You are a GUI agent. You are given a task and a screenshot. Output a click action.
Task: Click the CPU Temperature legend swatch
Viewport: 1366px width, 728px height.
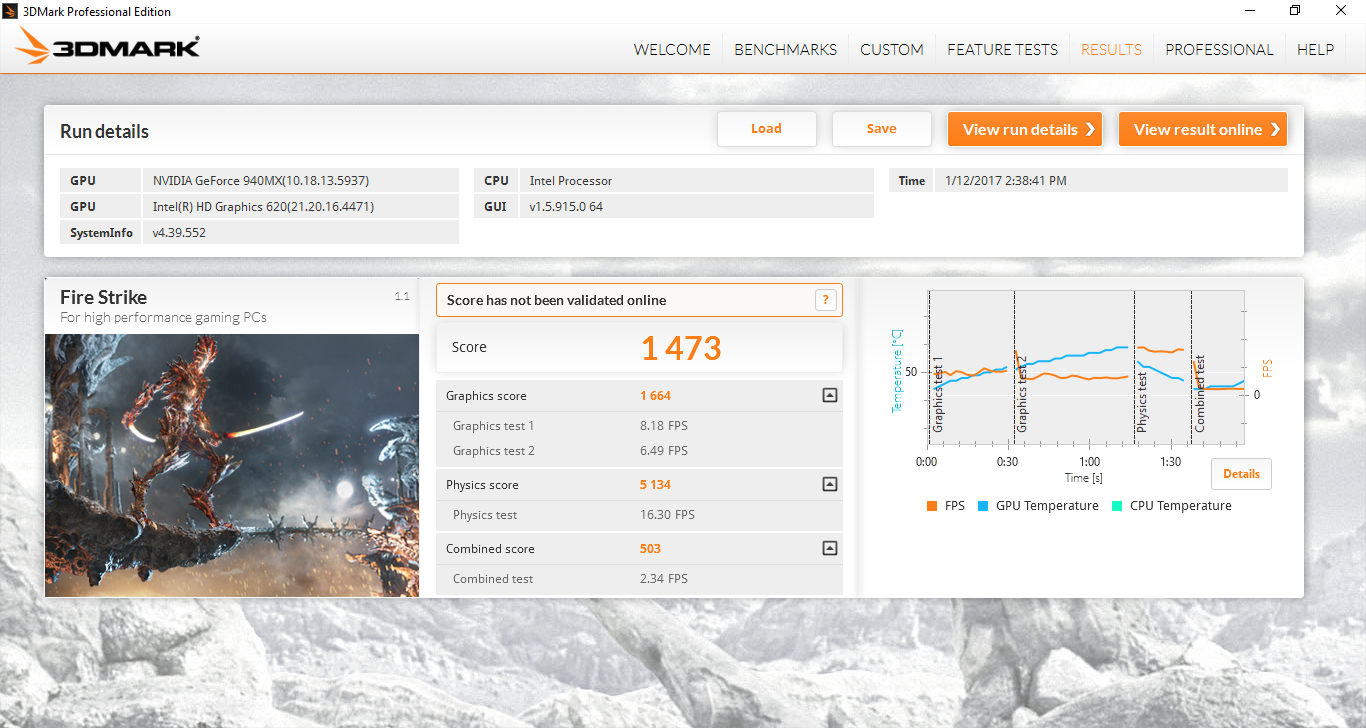(1117, 506)
